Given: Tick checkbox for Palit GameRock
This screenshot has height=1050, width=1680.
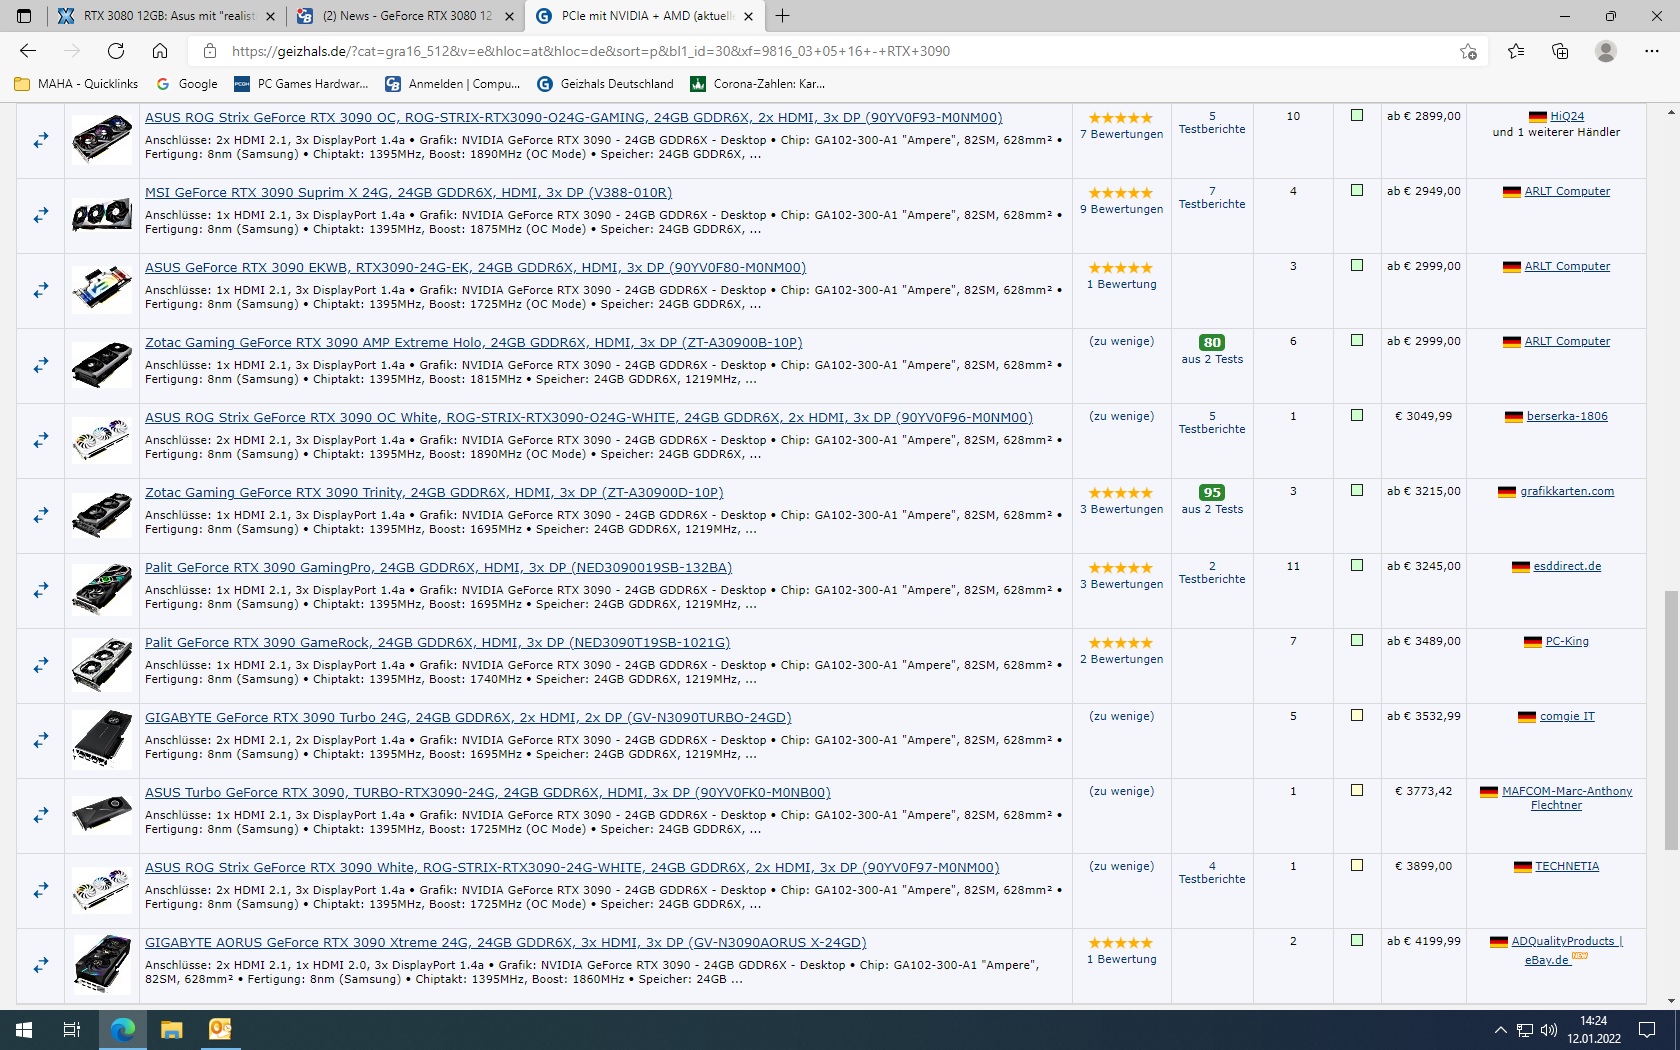Looking at the screenshot, I should tap(1357, 641).
